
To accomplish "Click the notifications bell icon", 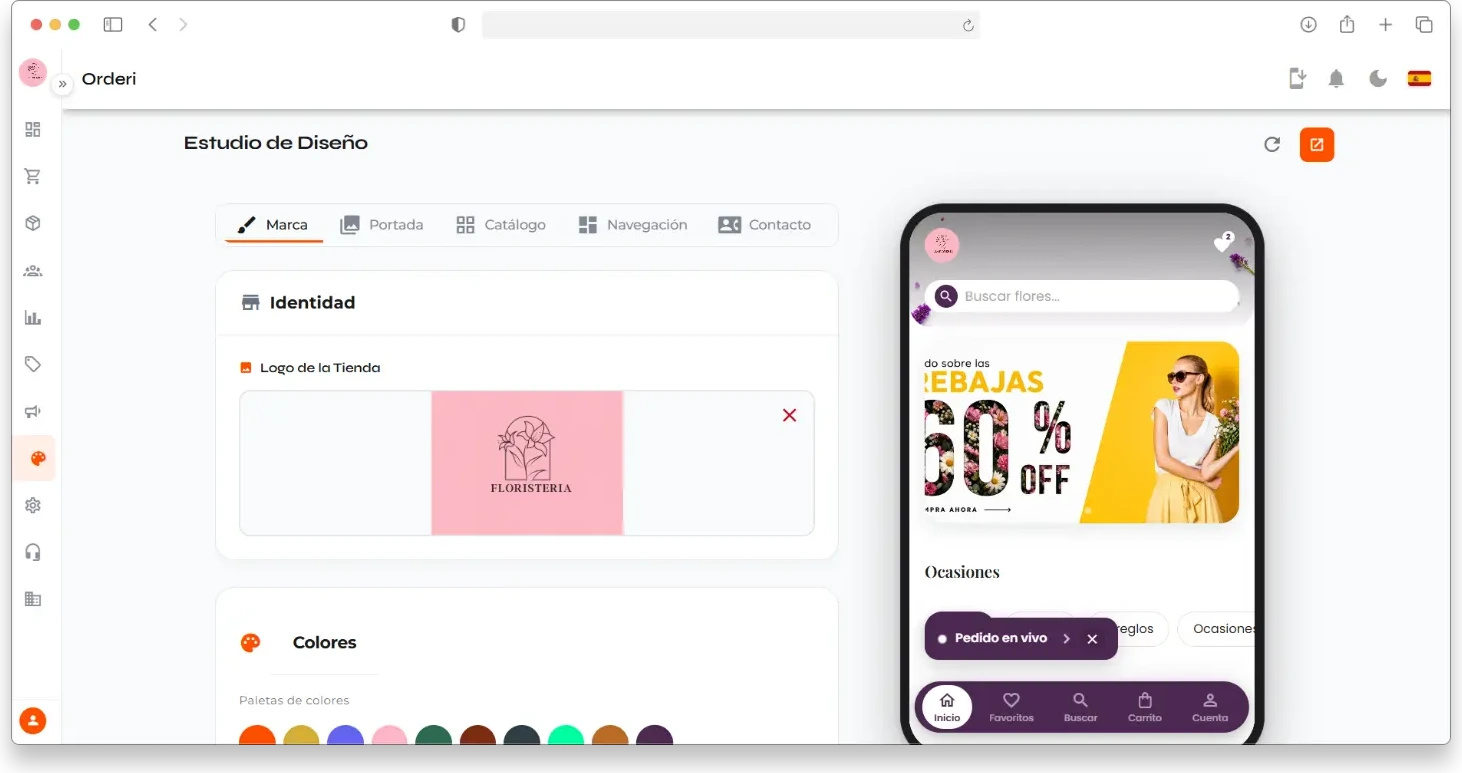I will point(1336,79).
